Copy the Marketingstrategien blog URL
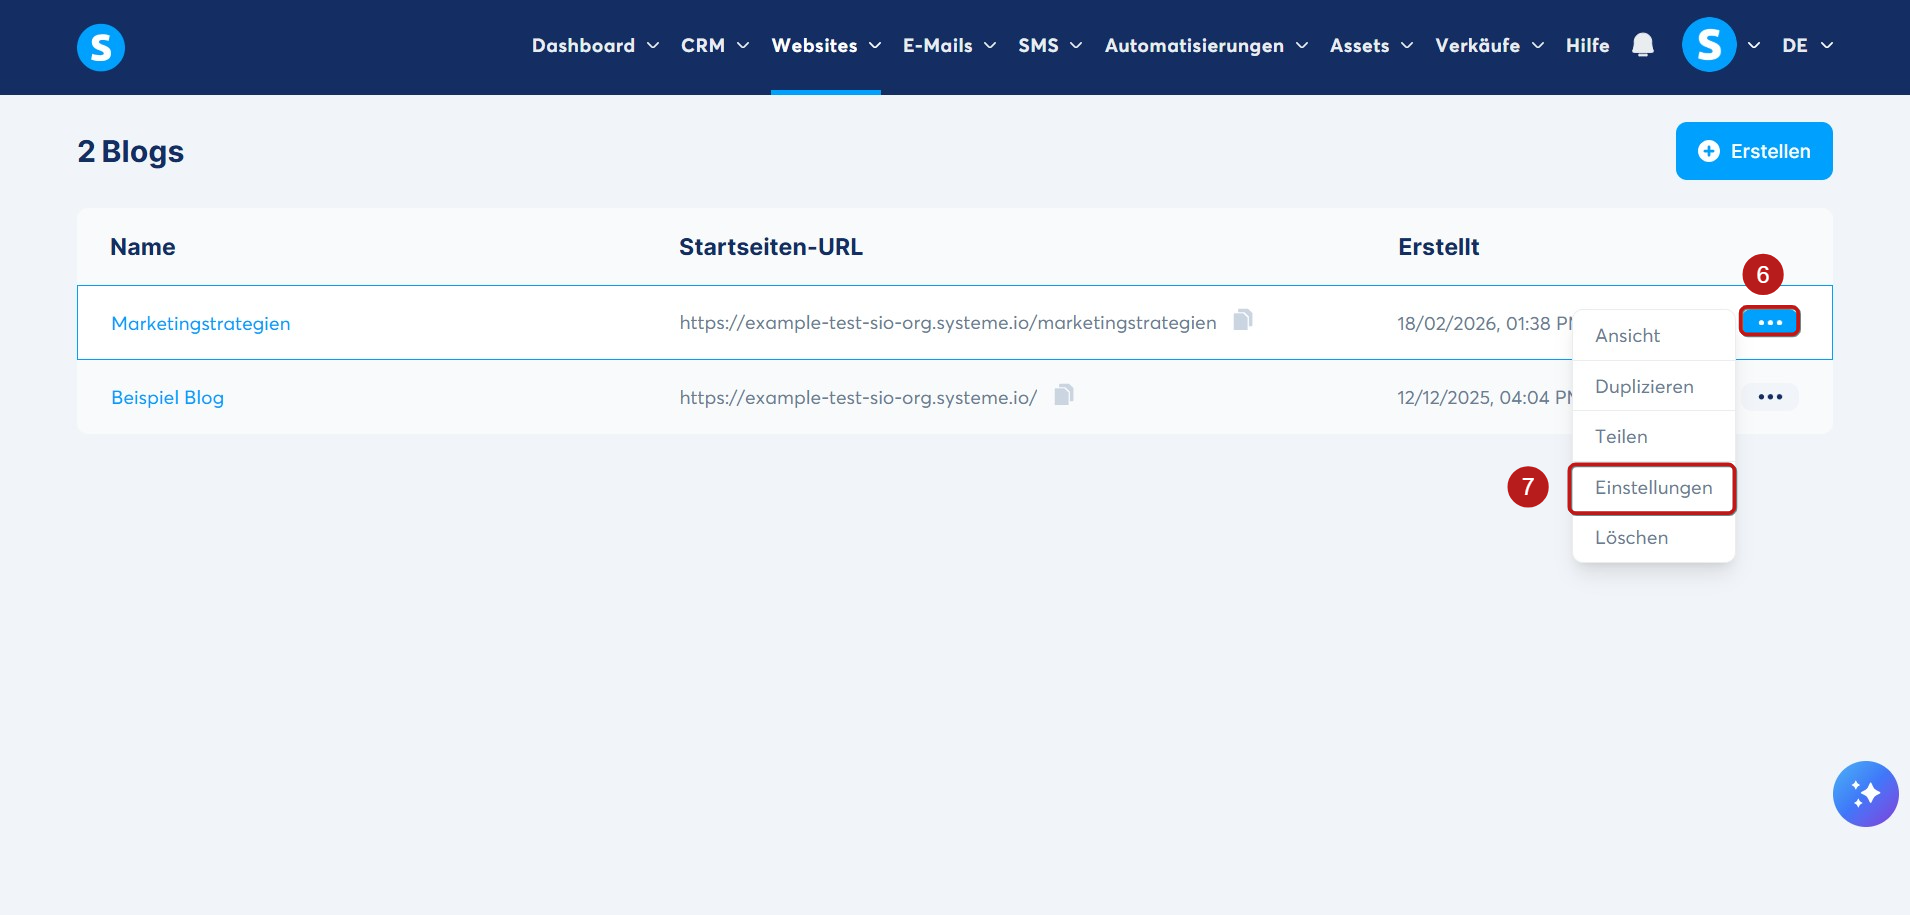This screenshot has width=1910, height=915. coord(1243,320)
